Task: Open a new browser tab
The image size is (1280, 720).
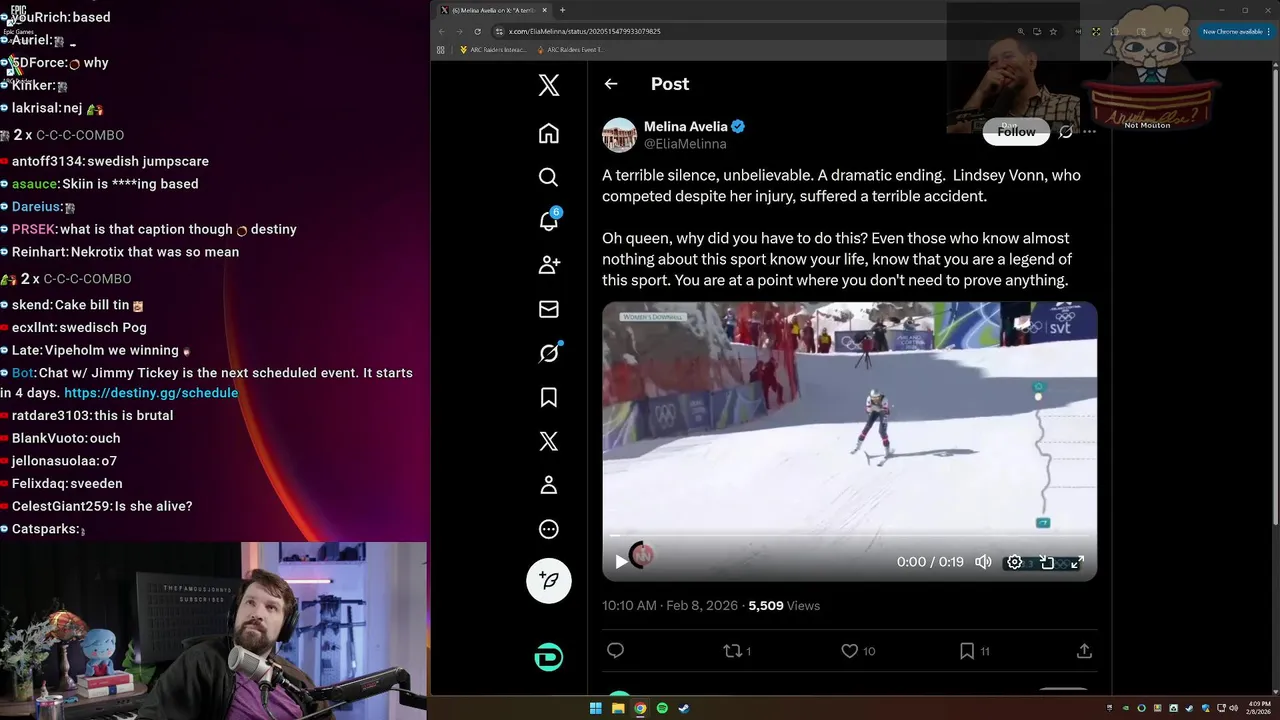Action: coord(562,10)
